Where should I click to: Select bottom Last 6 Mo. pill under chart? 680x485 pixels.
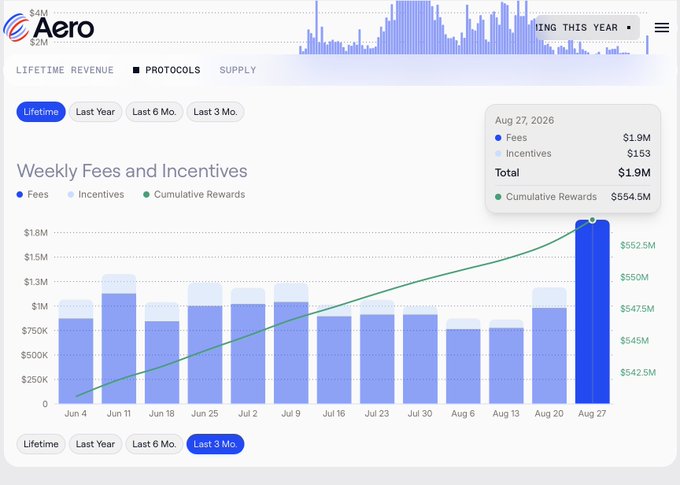154,444
